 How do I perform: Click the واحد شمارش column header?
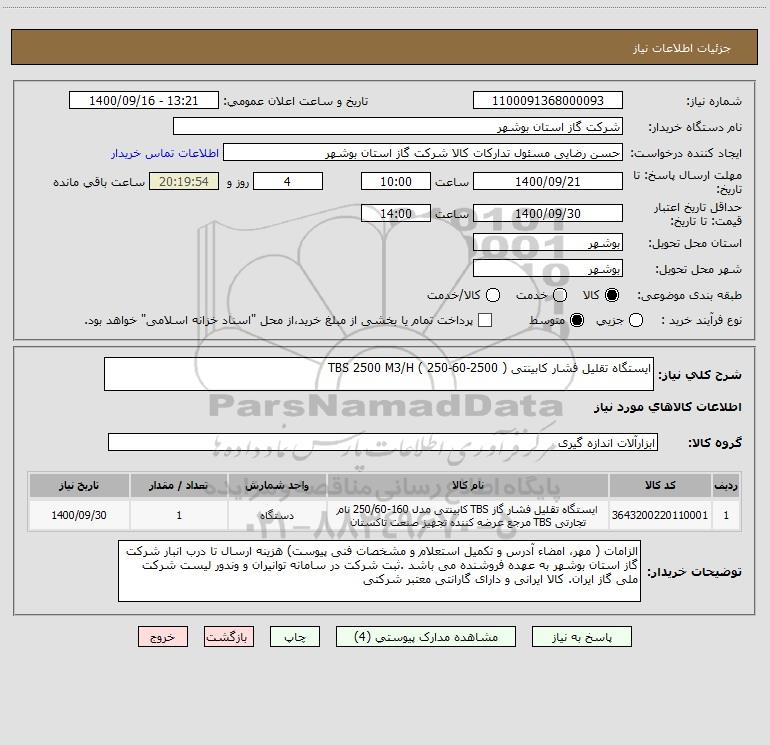[x=277, y=485]
